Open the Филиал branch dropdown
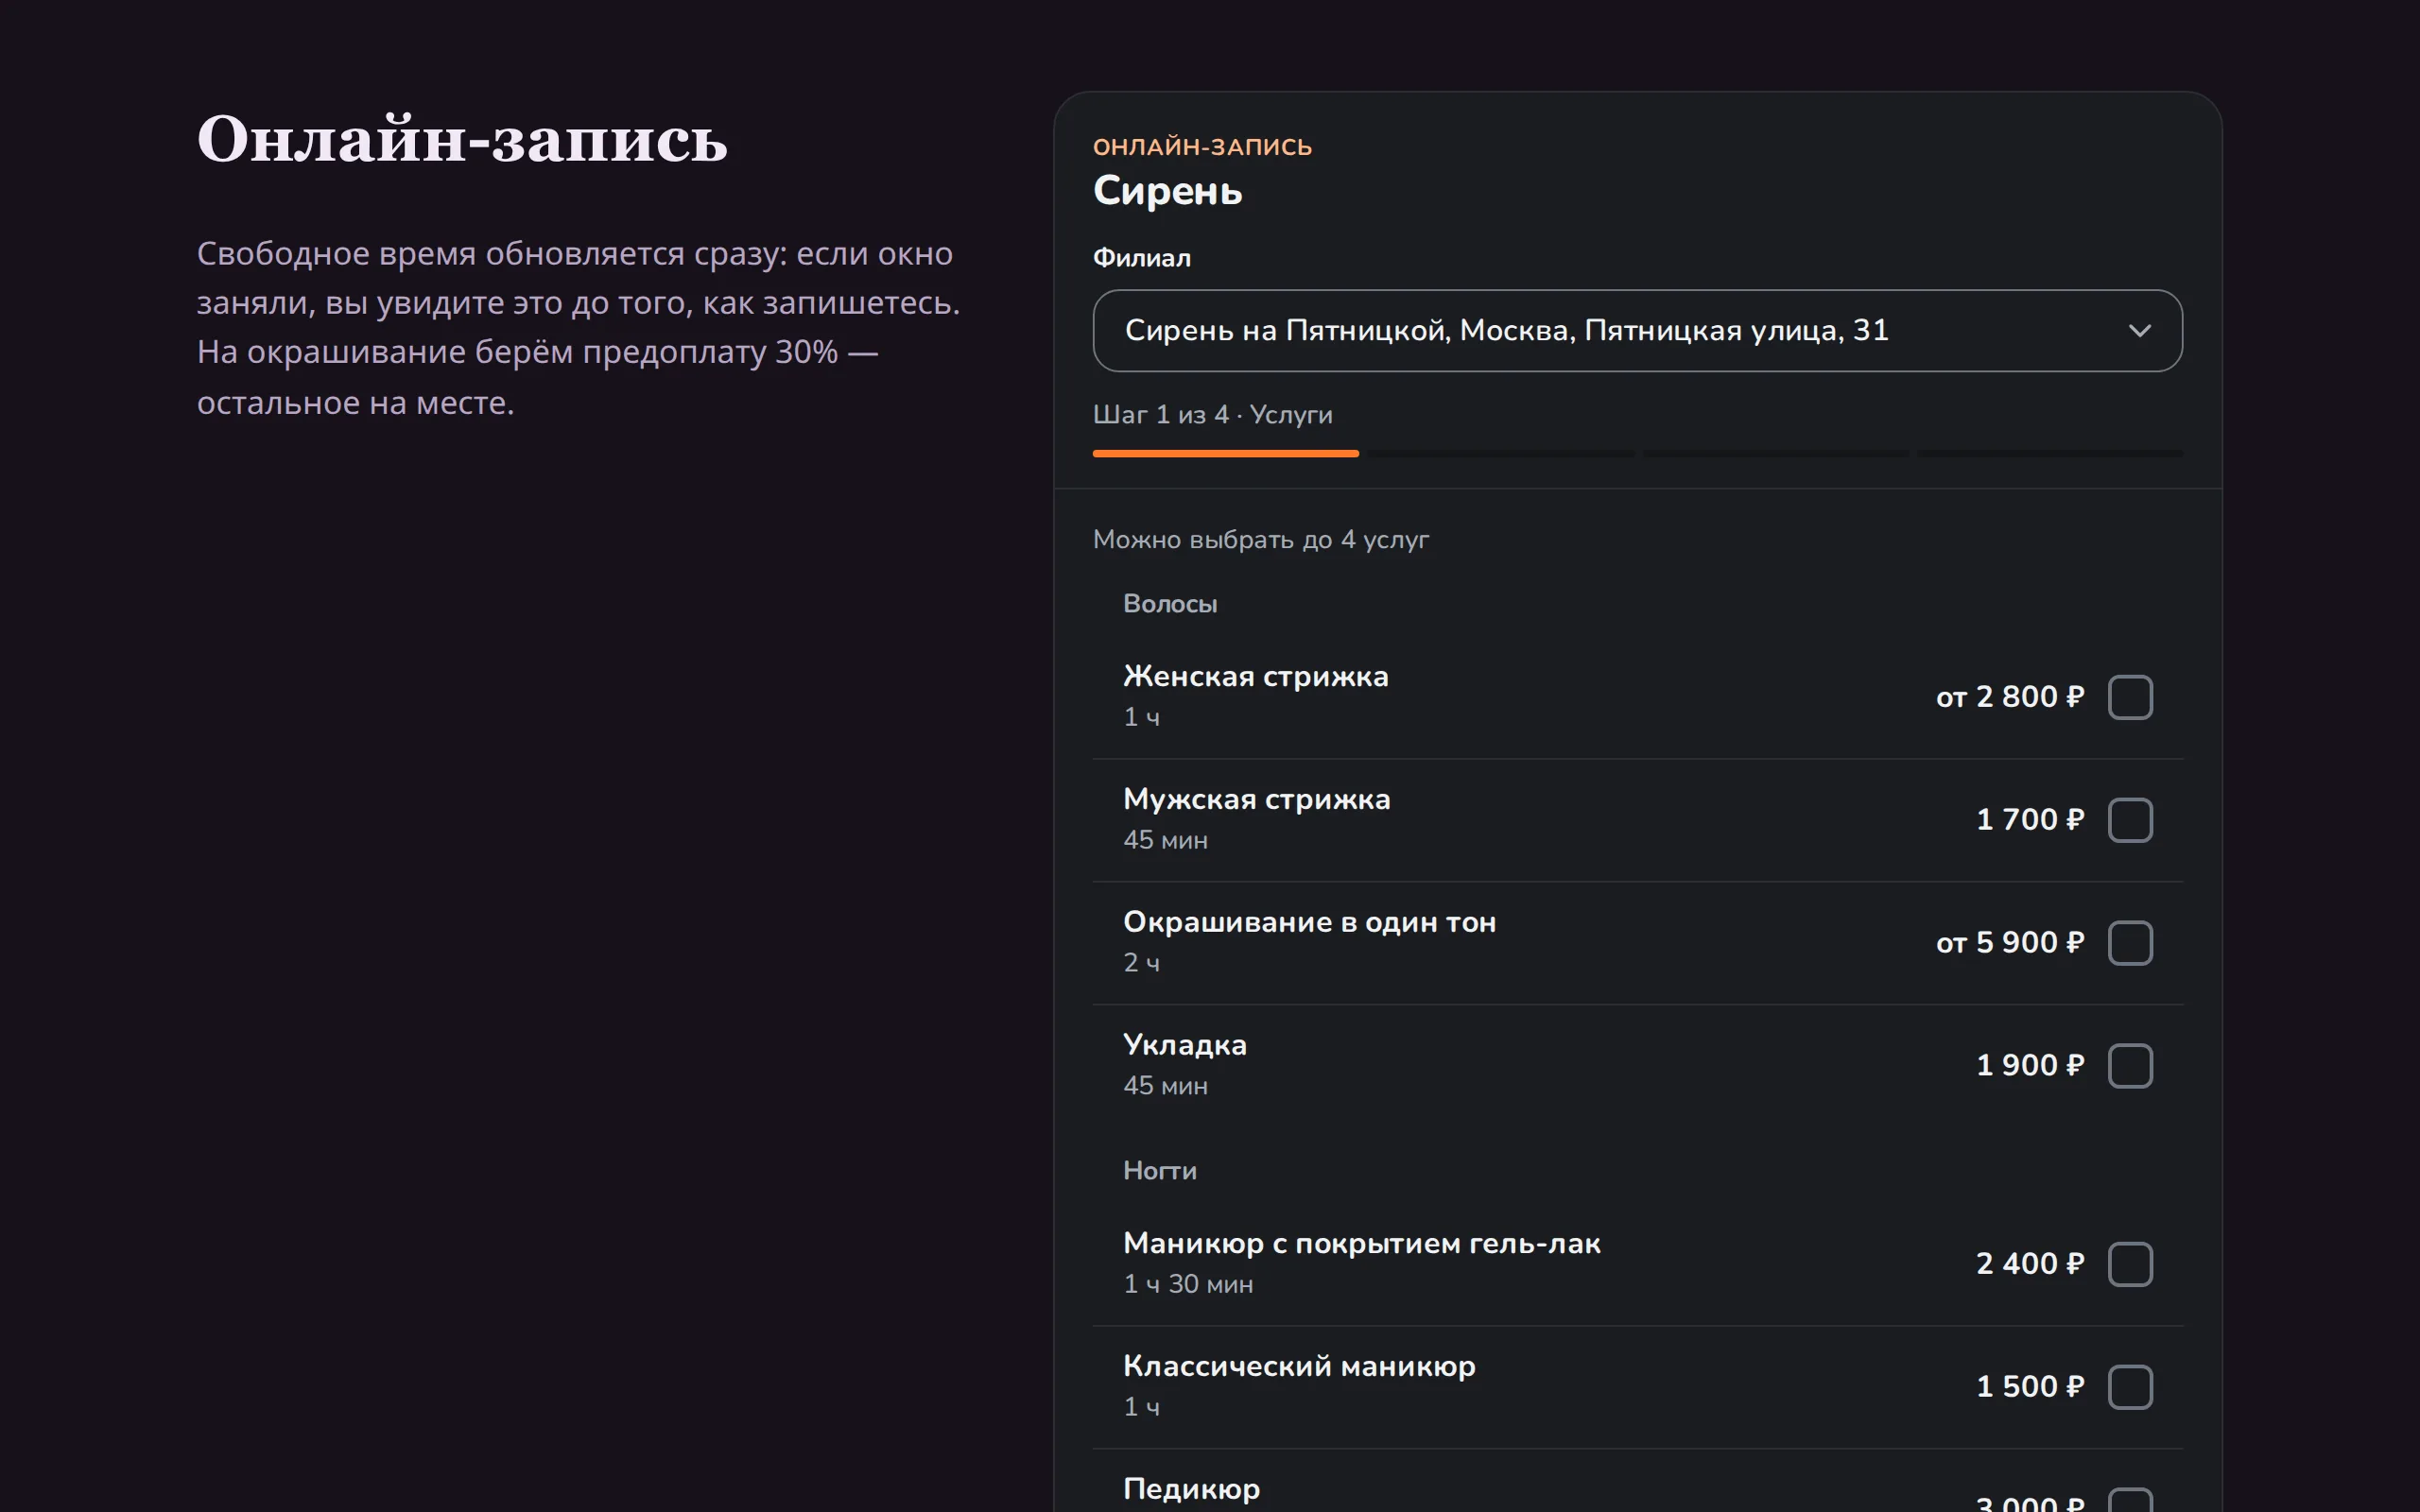2420x1512 pixels. tap(1637, 331)
